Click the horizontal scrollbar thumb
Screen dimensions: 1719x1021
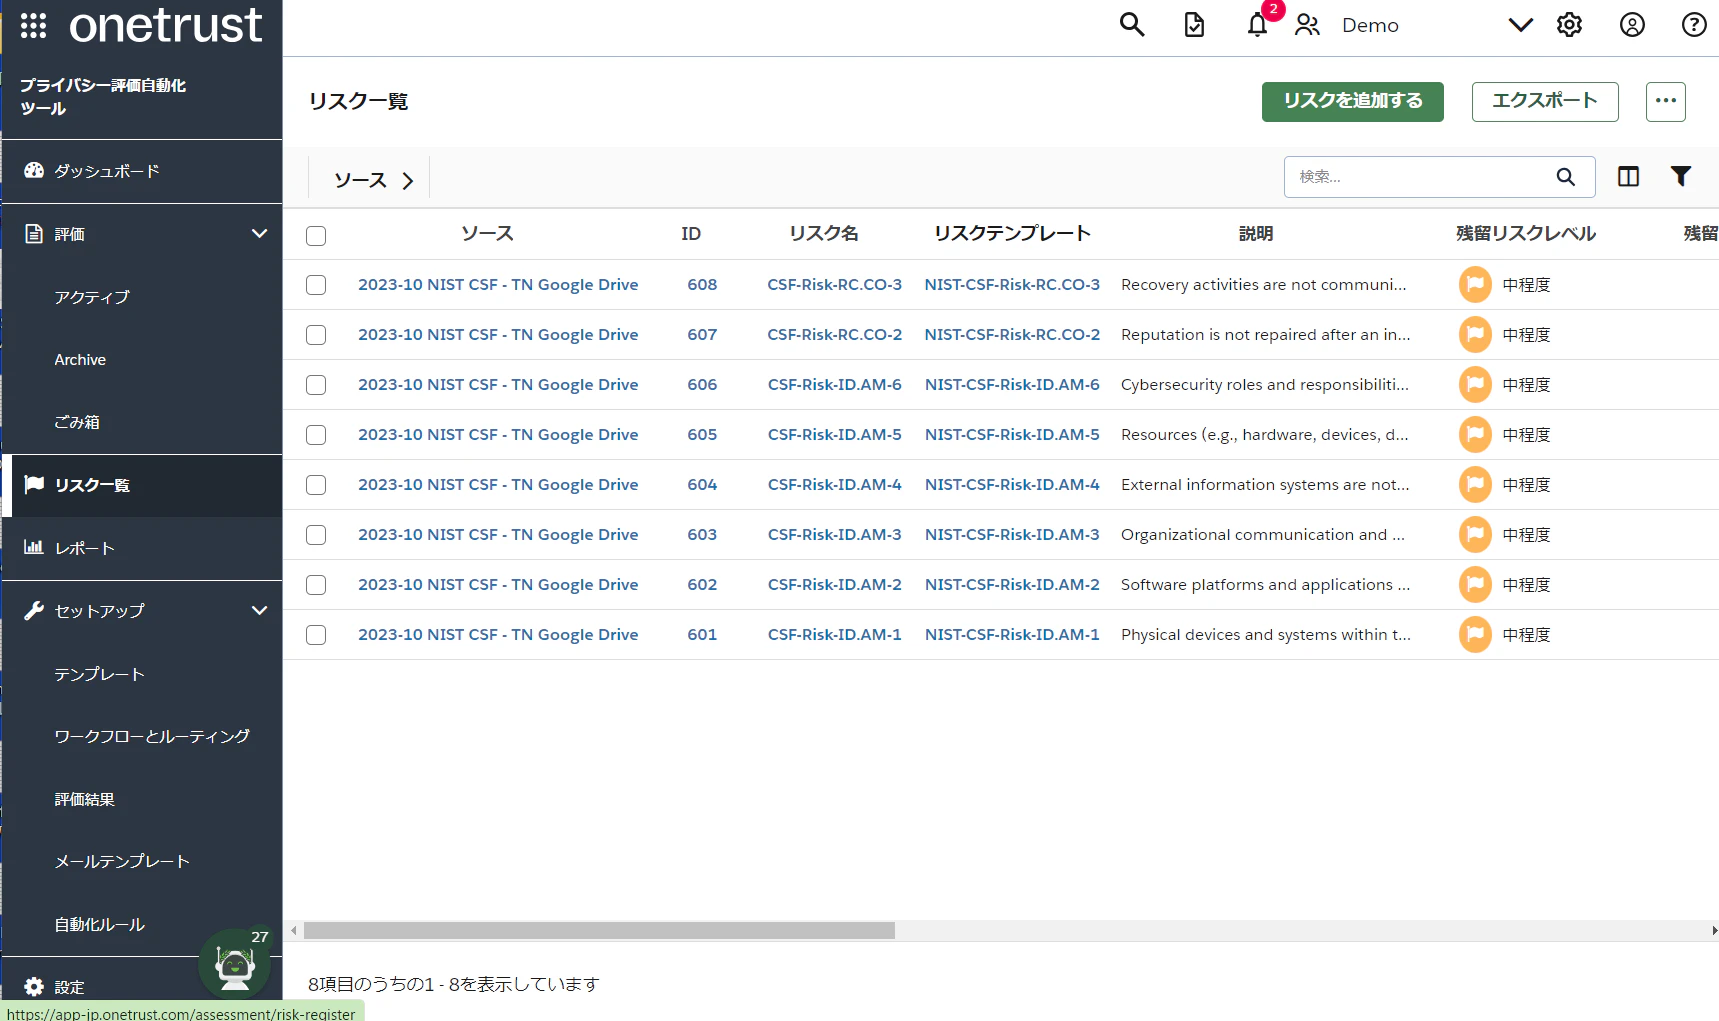(x=599, y=931)
